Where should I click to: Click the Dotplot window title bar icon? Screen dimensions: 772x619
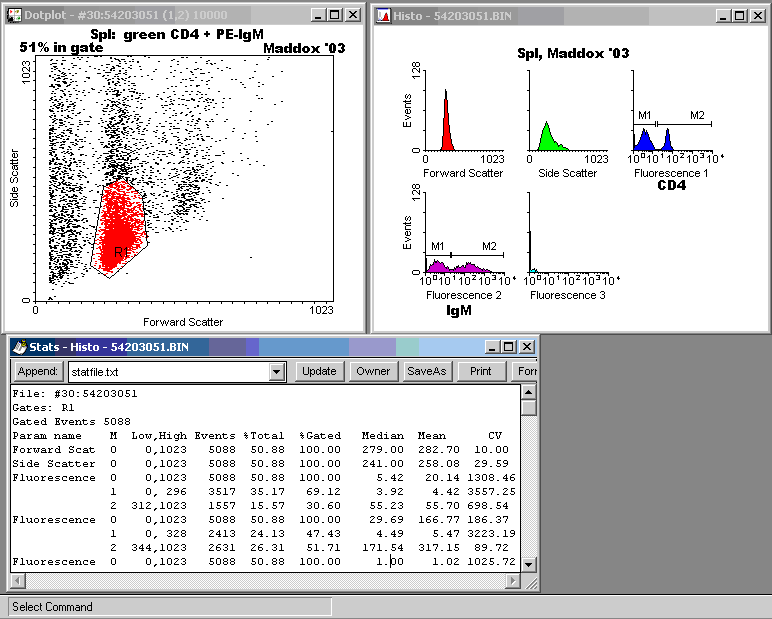pyautogui.click(x=14, y=15)
